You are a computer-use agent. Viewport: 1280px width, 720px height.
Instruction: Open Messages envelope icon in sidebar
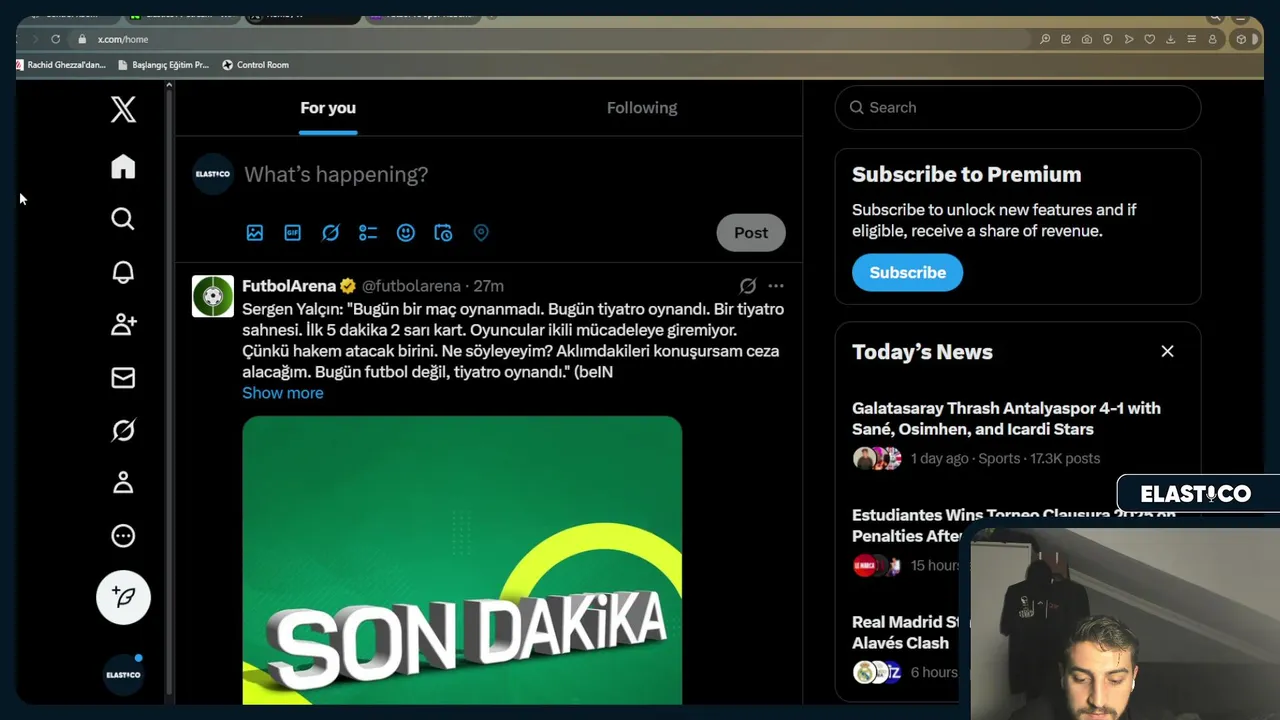pos(123,377)
